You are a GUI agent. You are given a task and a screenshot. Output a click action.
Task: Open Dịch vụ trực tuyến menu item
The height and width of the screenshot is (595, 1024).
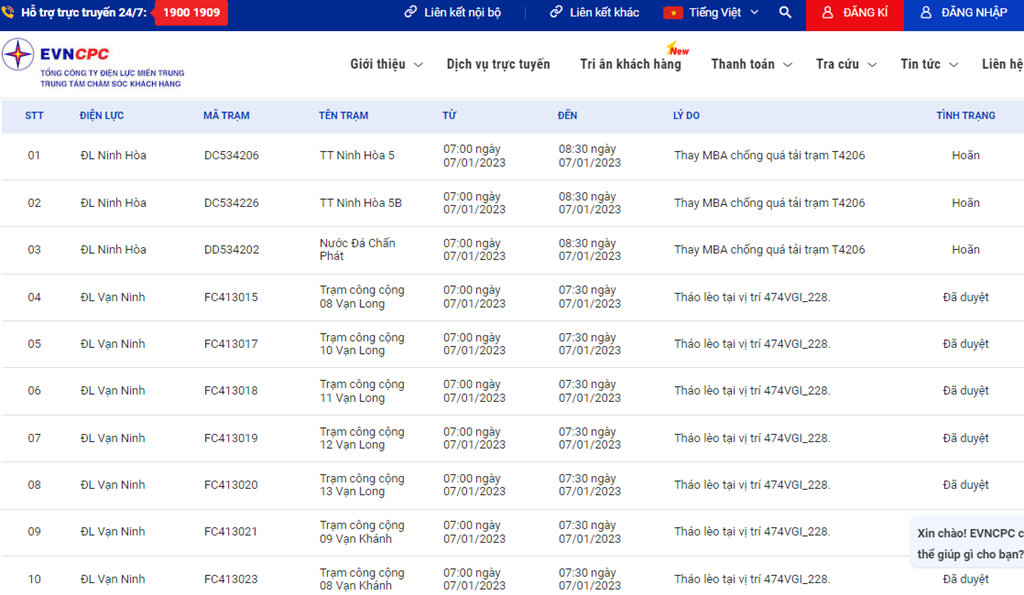(498, 64)
